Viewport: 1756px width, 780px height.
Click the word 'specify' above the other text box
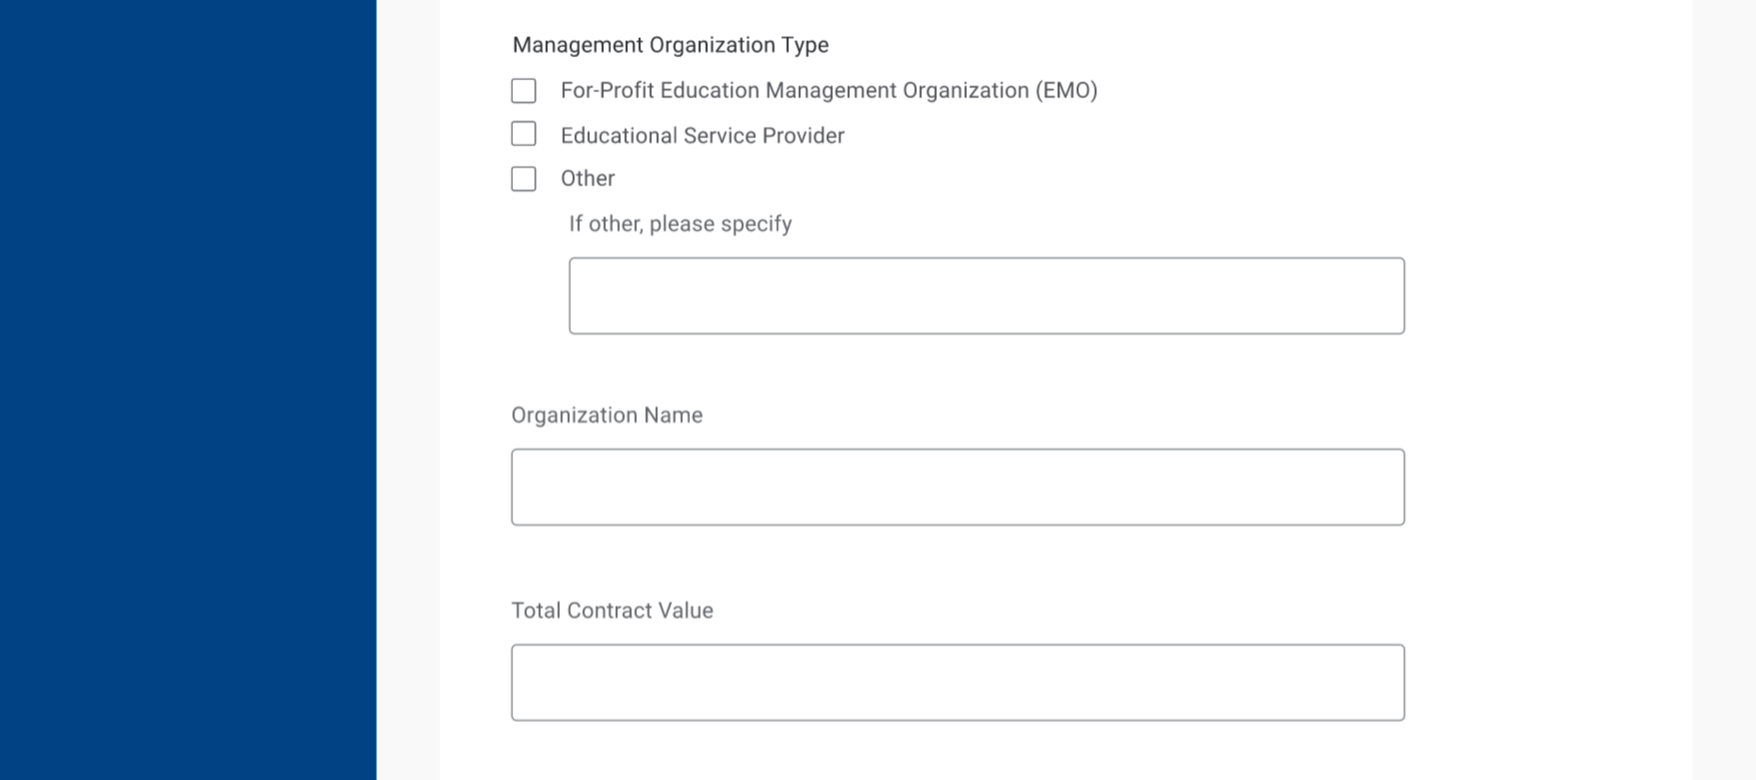pyautogui.click(x=756, y=224)
